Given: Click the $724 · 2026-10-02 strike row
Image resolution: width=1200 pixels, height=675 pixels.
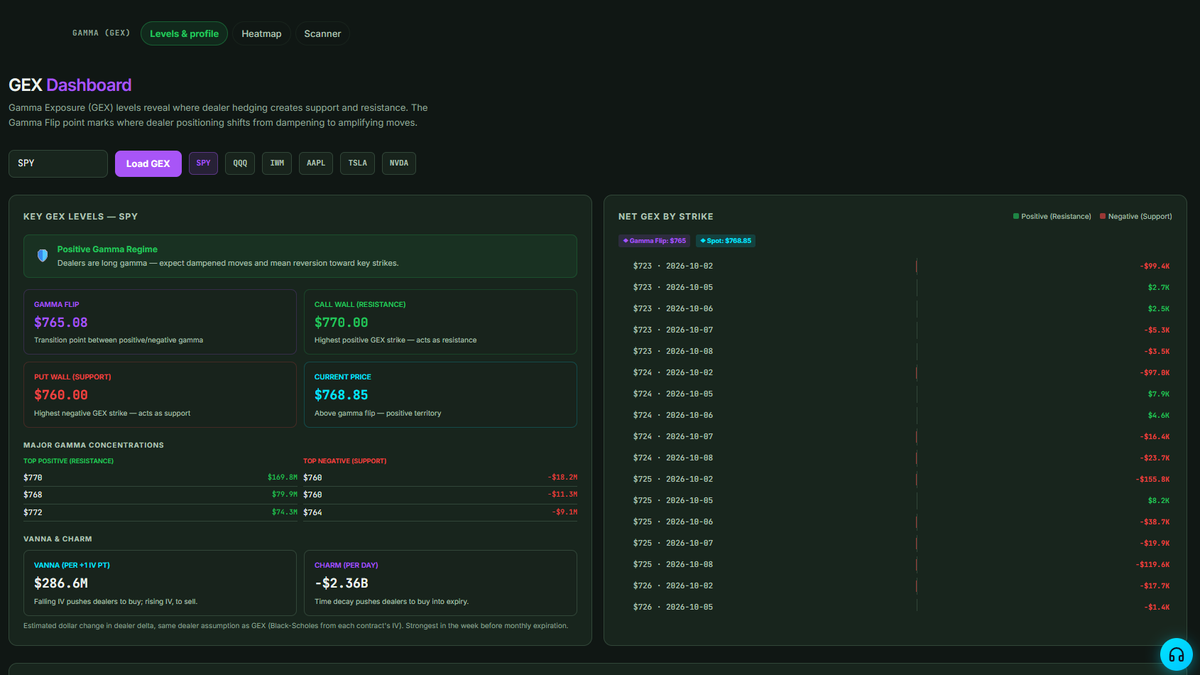Looking at the screenshot, I should (895, 372).
